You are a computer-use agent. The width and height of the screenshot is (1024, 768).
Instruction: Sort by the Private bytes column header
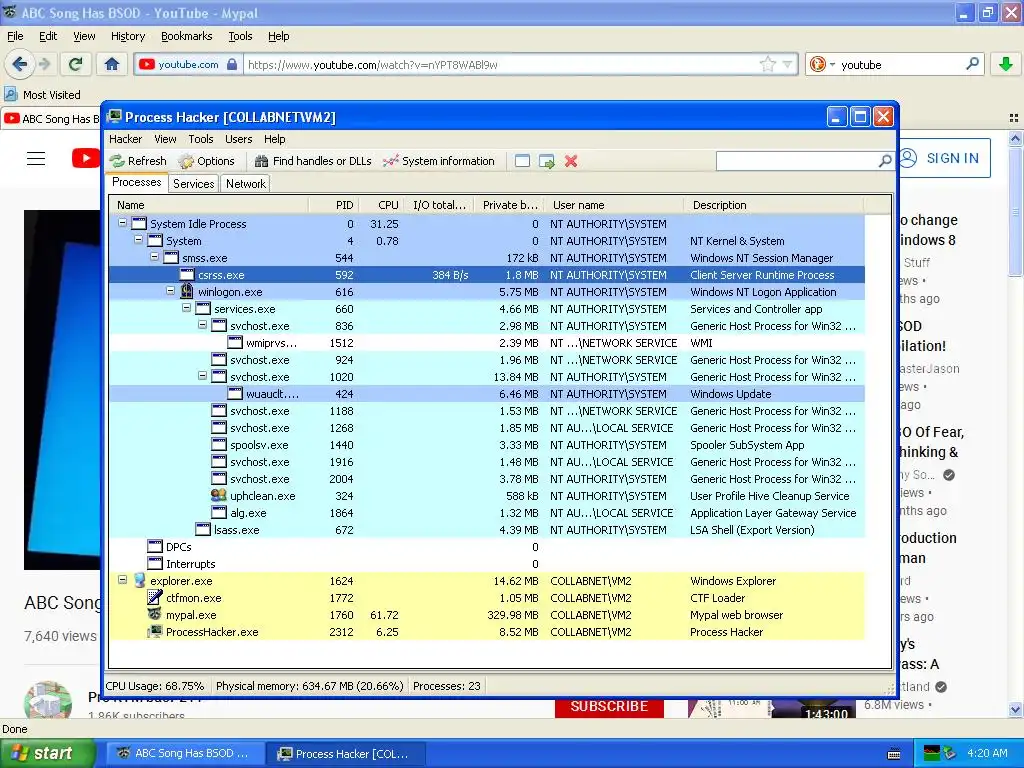(509, 205)
